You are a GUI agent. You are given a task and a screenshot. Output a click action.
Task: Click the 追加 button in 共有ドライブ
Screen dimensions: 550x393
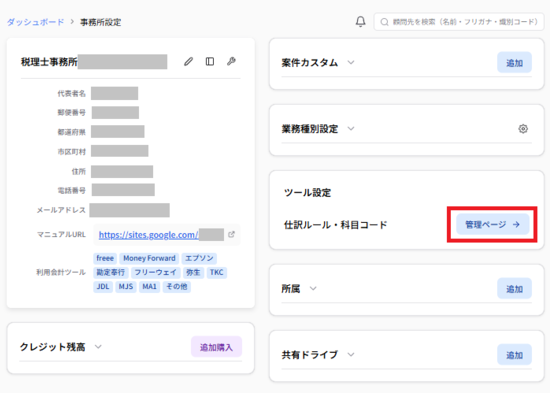tap(514, 355)
